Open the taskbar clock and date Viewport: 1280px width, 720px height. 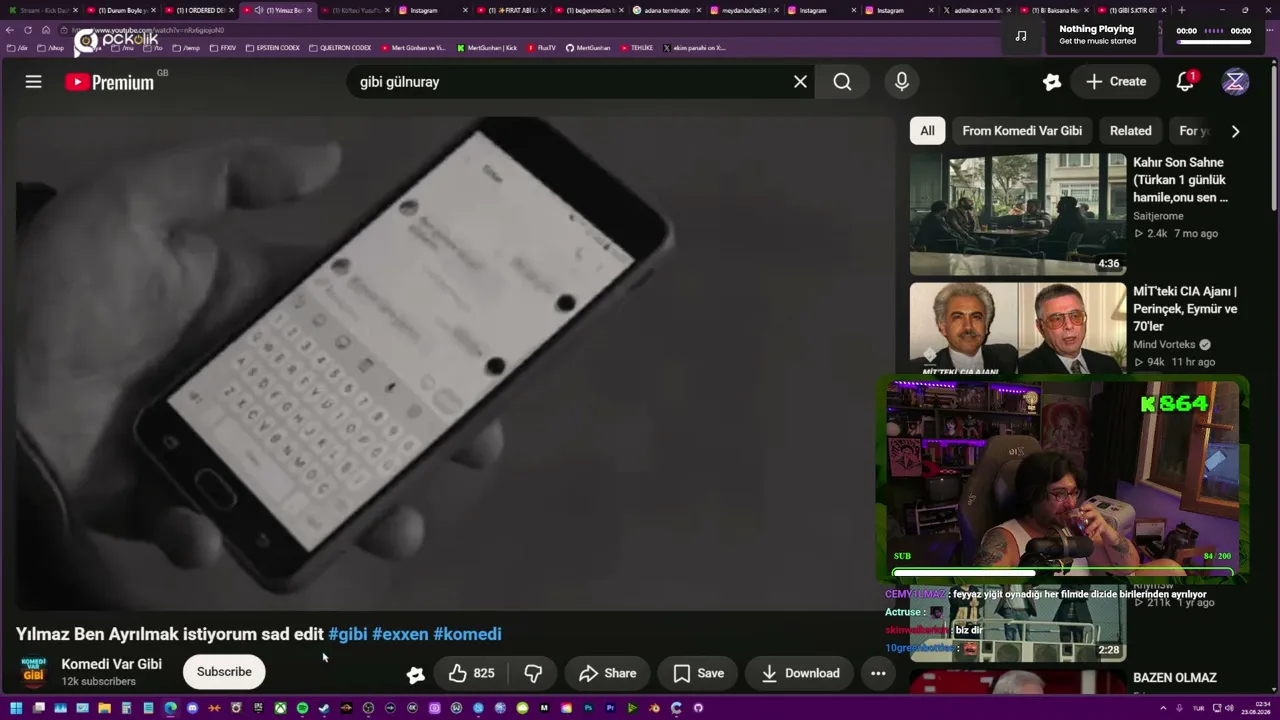point(1255,708)
